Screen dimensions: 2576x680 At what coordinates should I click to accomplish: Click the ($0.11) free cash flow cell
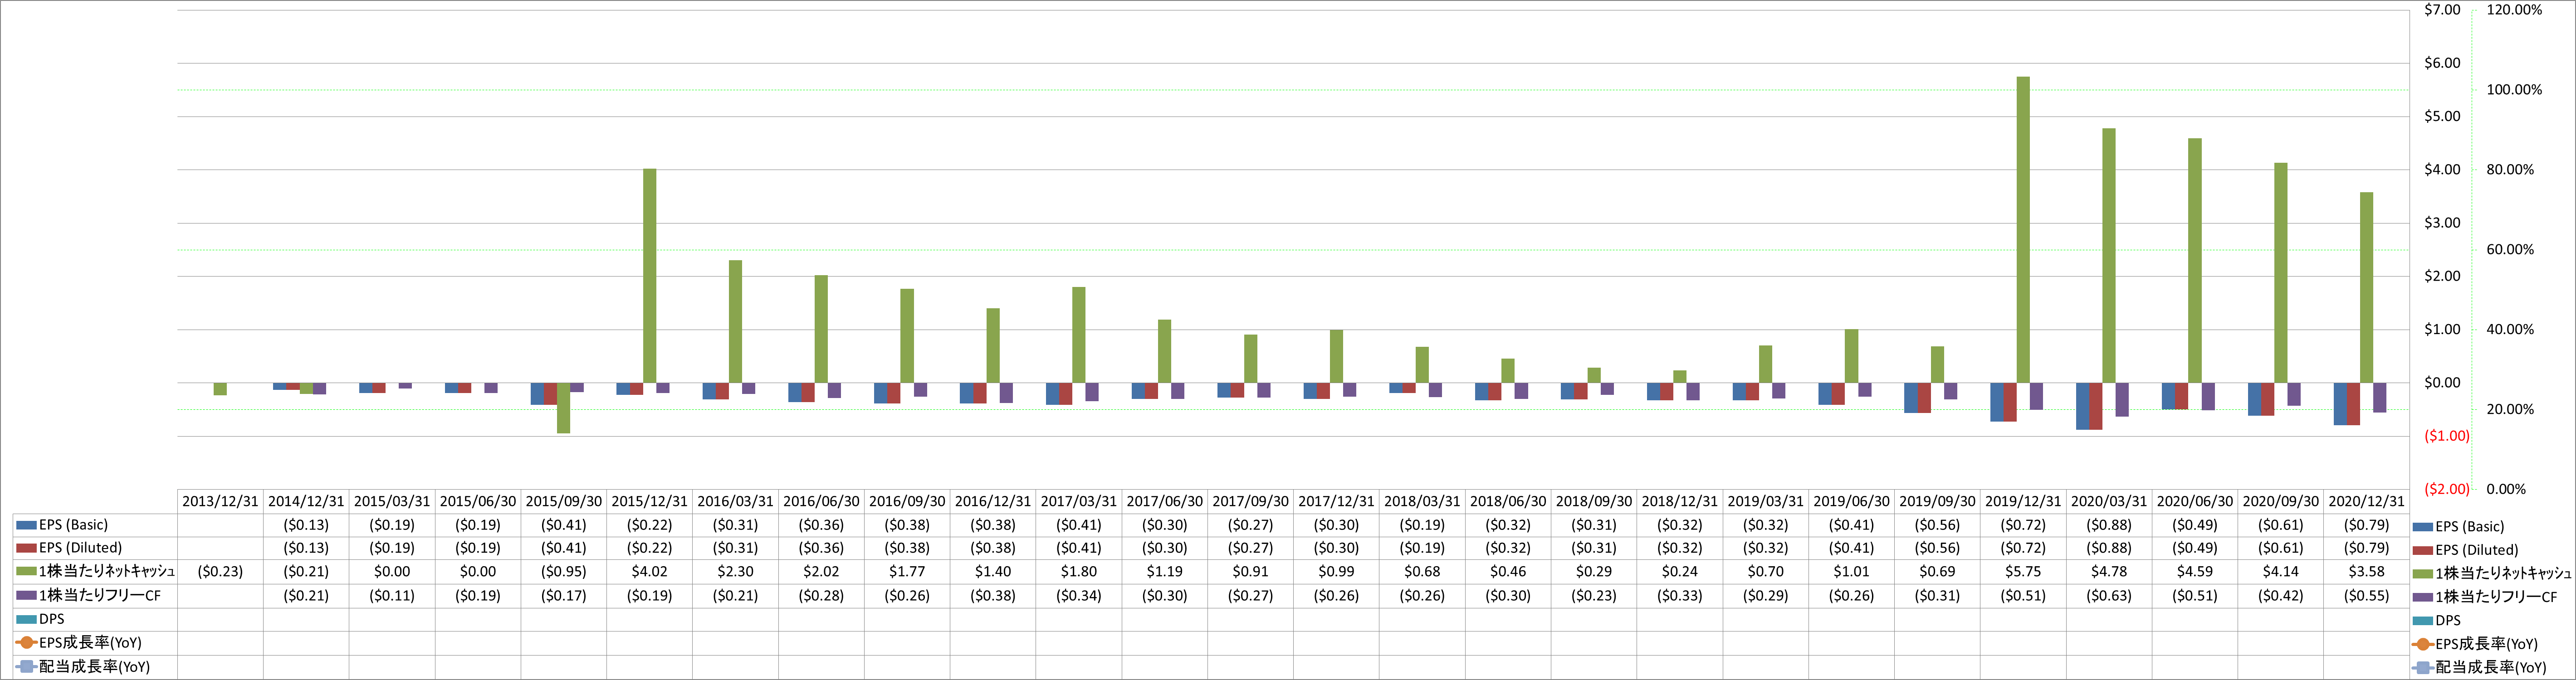(392, 596)
